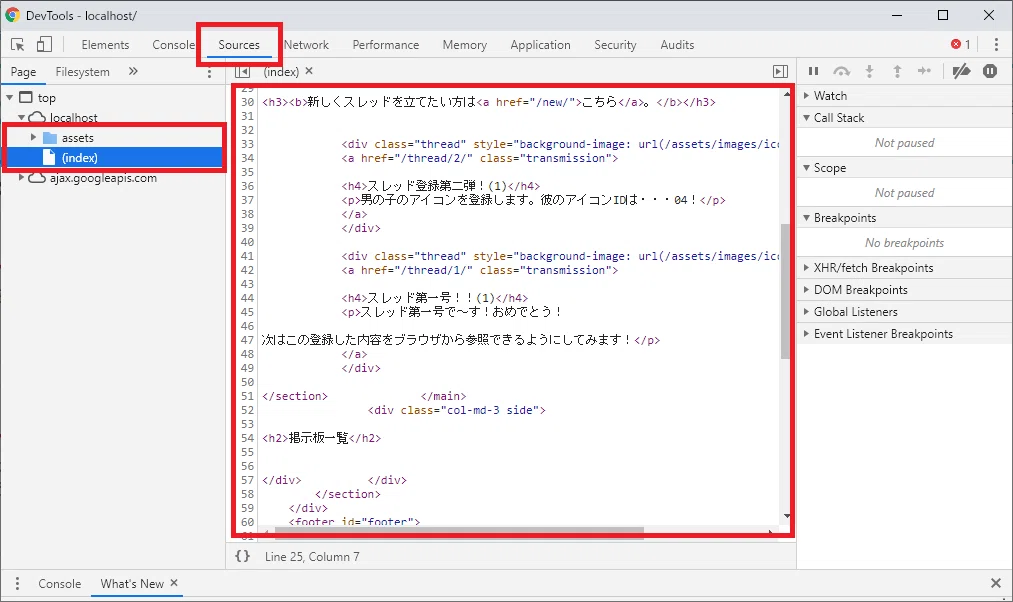1013x602 pixels.
Task: Open the DevTools customize menu icon
Action: 996,45
